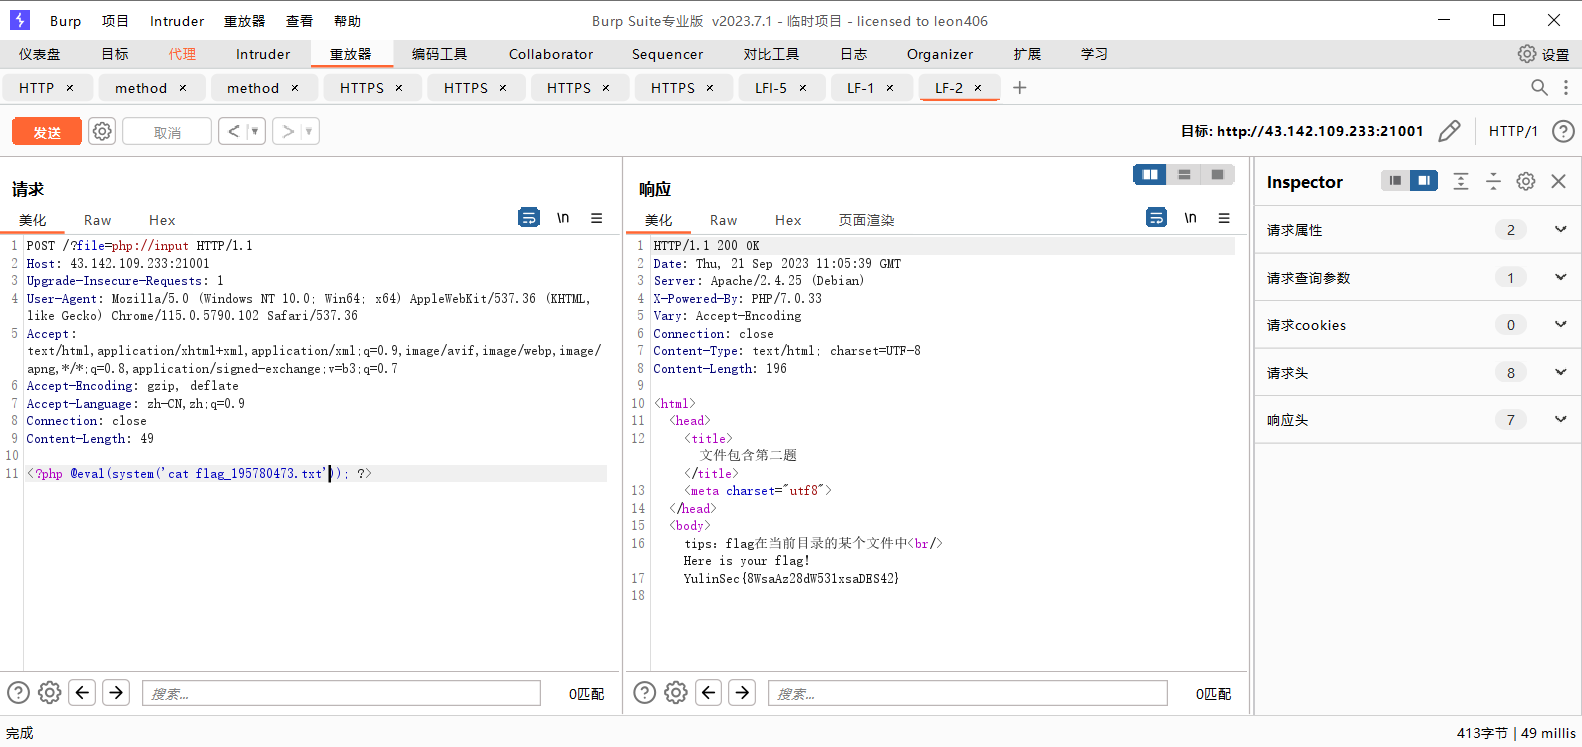Switch response to 页面渲染 render view
1582x747 pixels.
(x=866, y=220)
